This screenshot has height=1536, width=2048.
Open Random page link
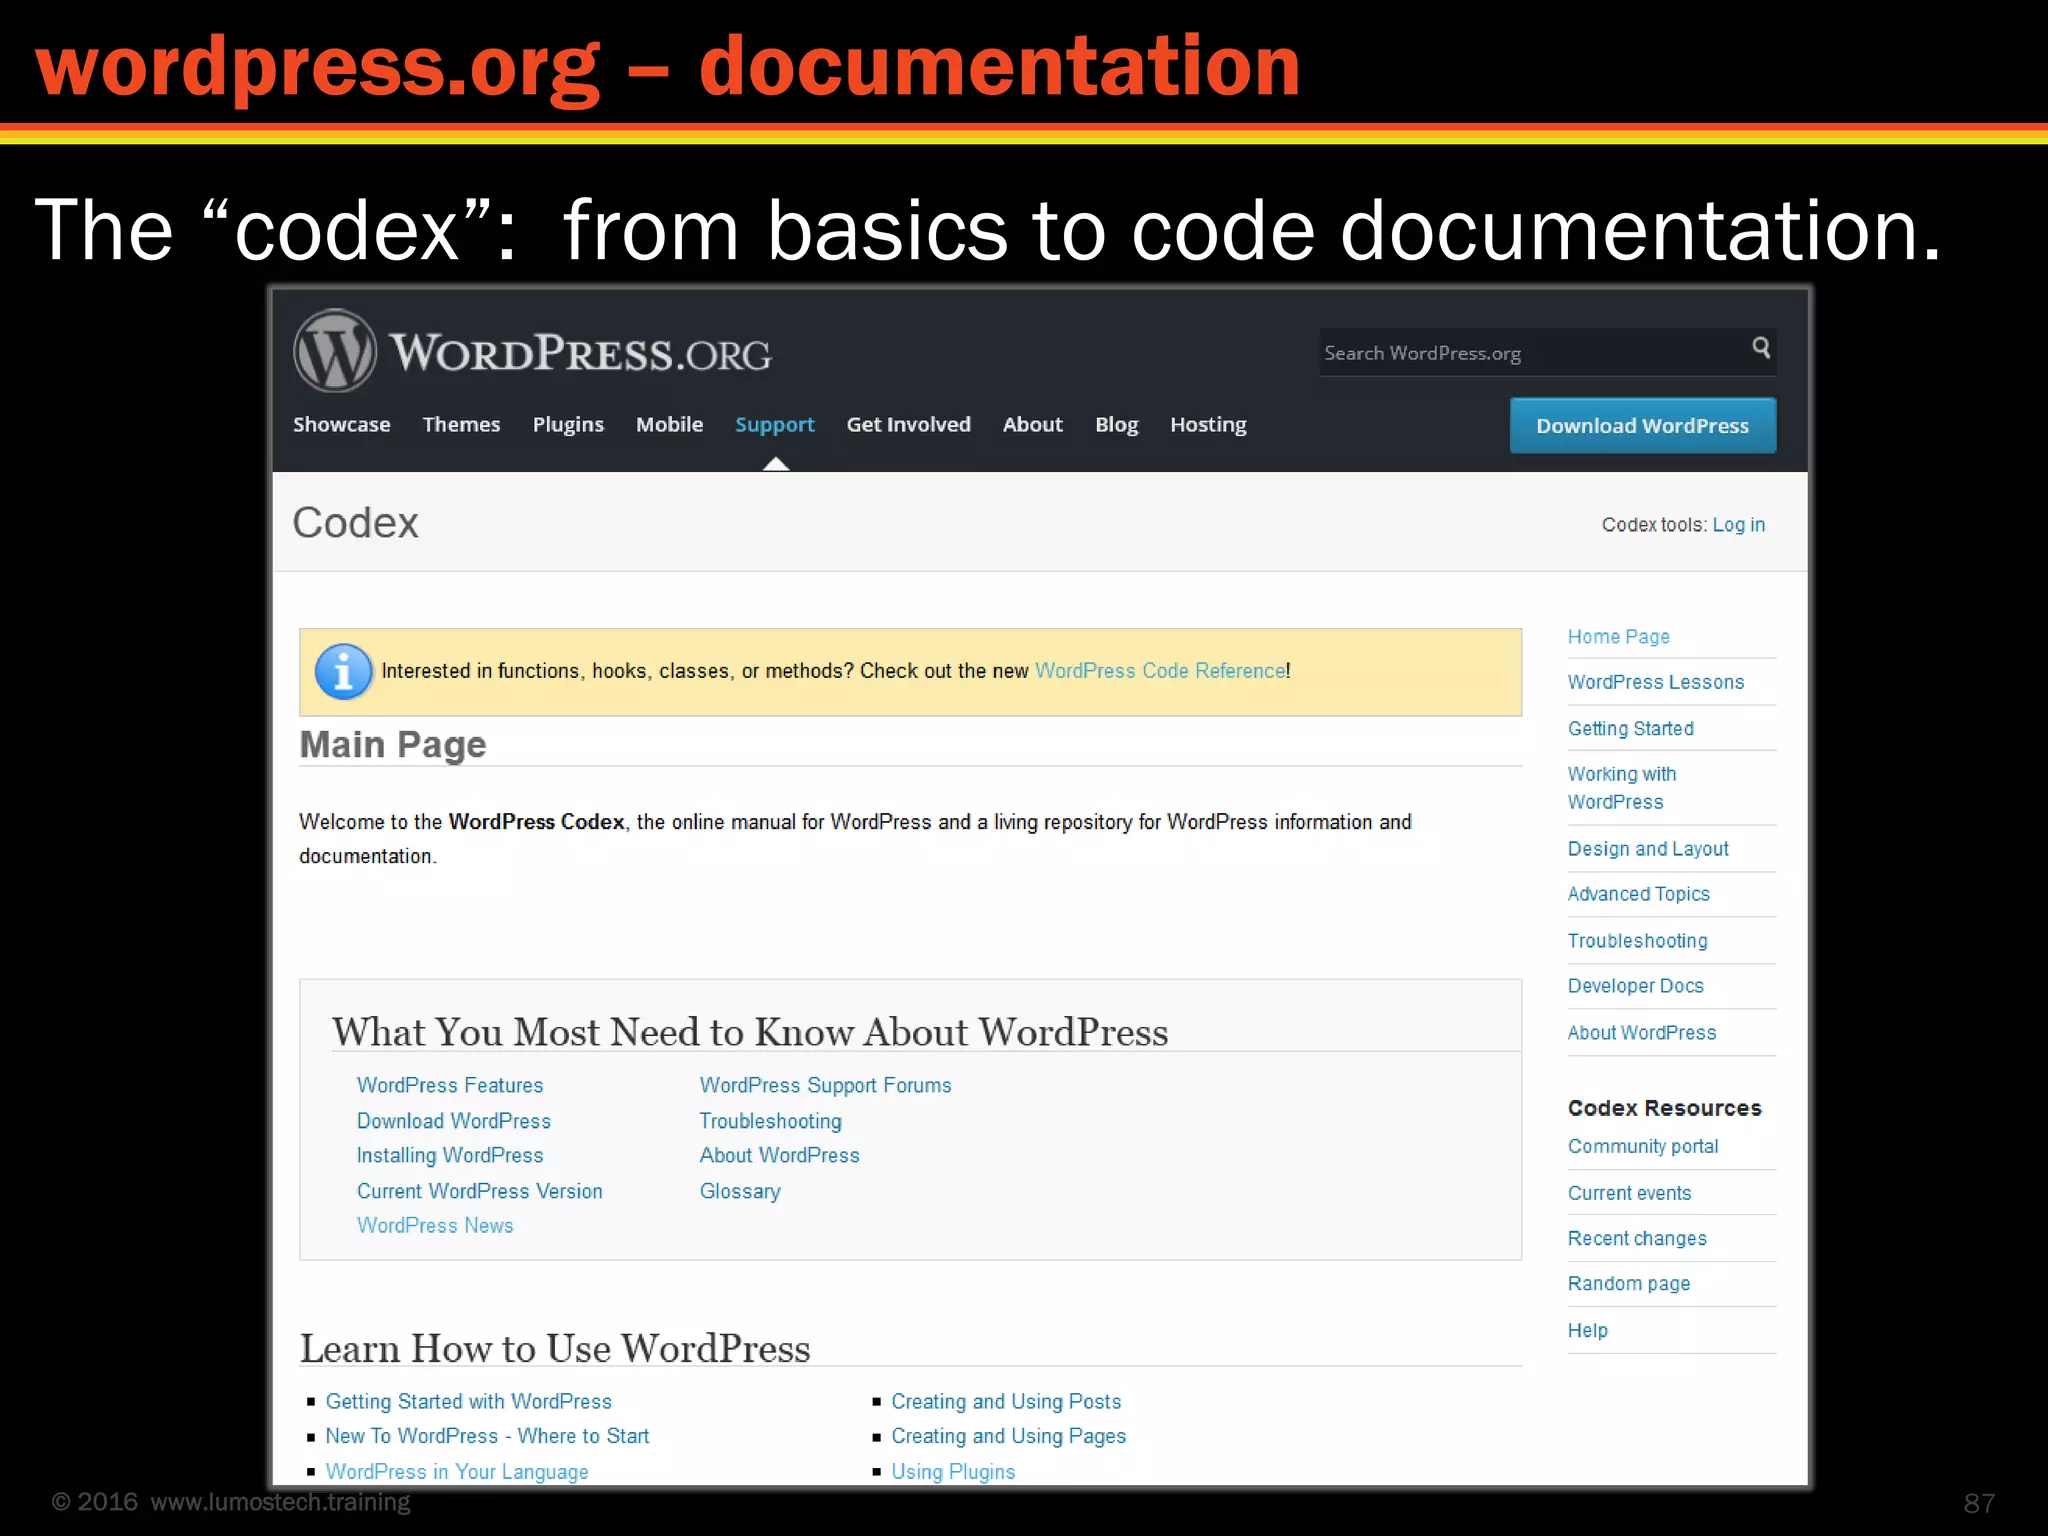tap(1629, 1284)
